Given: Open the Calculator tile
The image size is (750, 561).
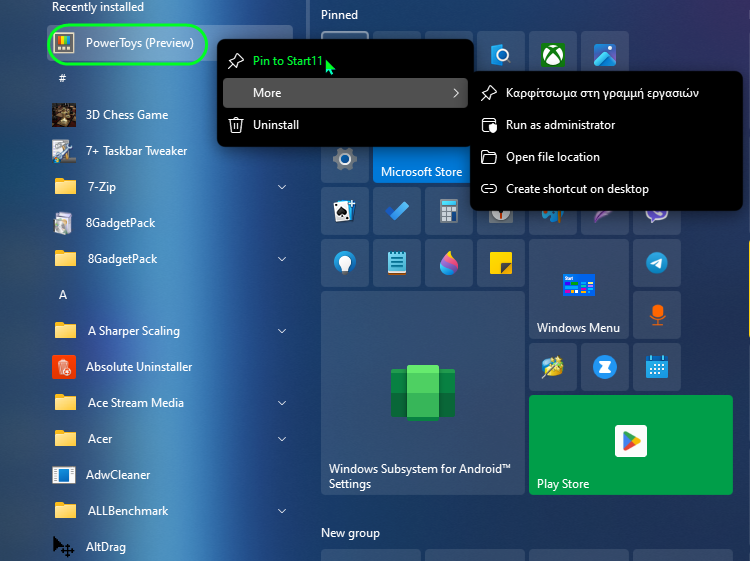Looking at the screenshot, I should tap(449, 211).
